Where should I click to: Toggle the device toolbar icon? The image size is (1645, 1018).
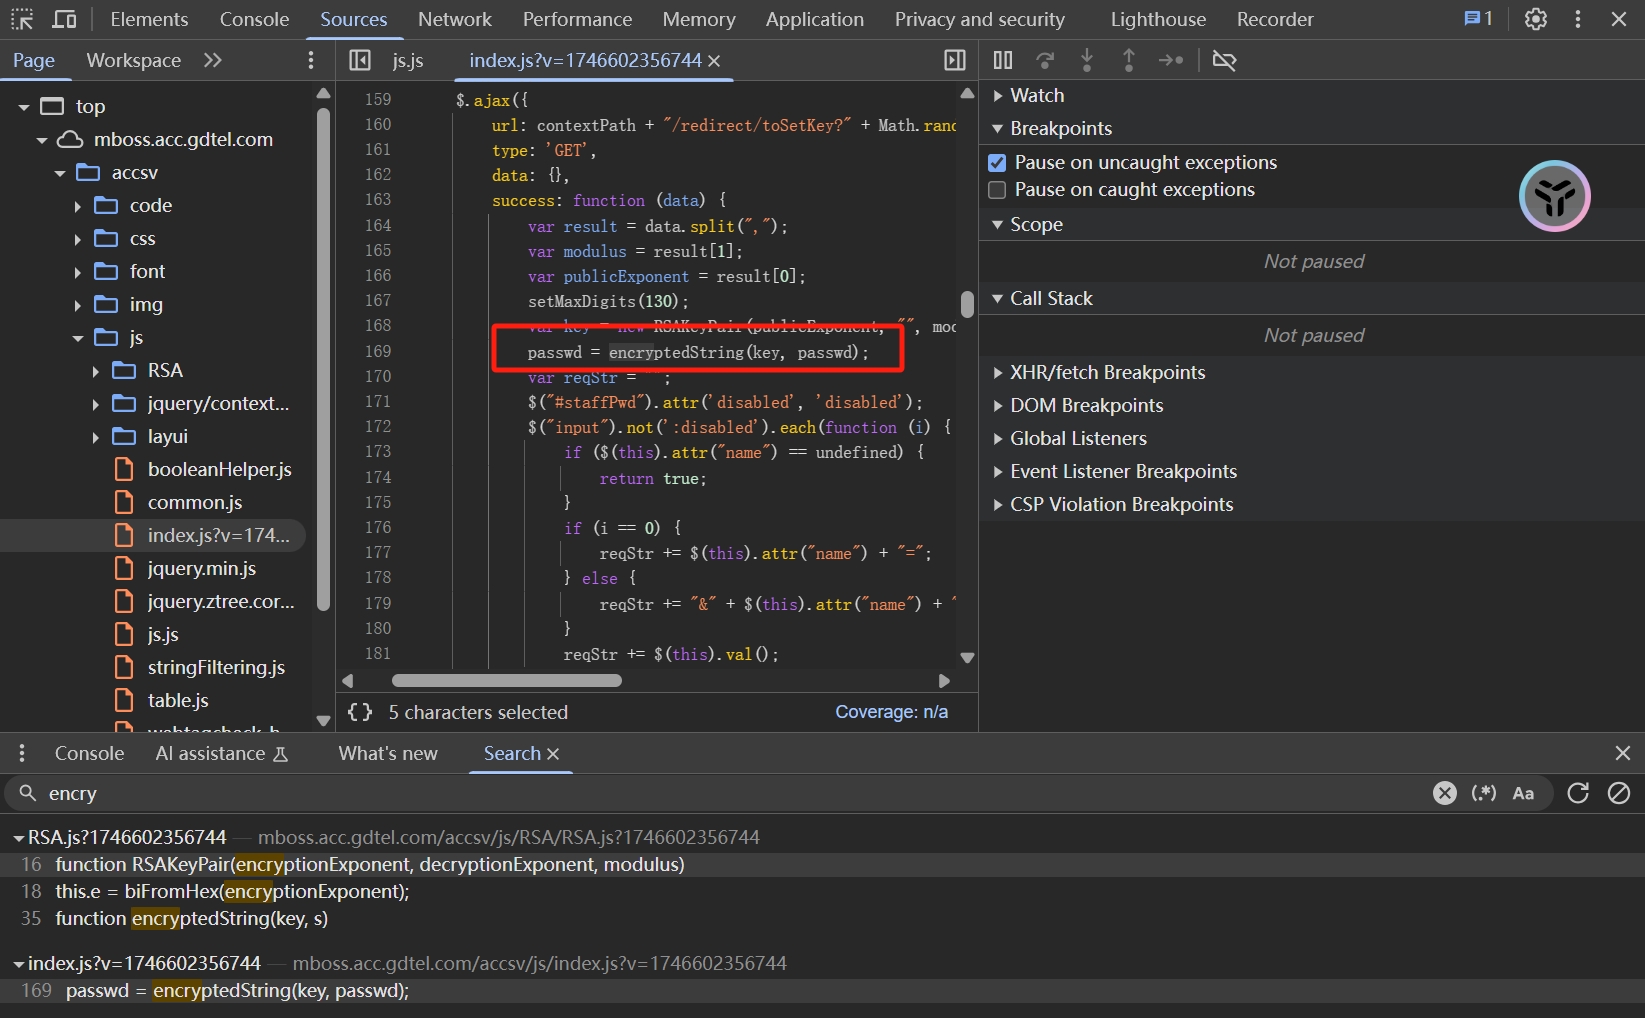64,19
